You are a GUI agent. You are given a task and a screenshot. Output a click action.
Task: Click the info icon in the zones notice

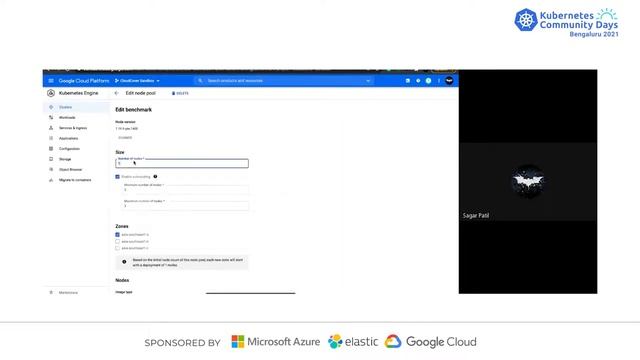click(124, 262)
